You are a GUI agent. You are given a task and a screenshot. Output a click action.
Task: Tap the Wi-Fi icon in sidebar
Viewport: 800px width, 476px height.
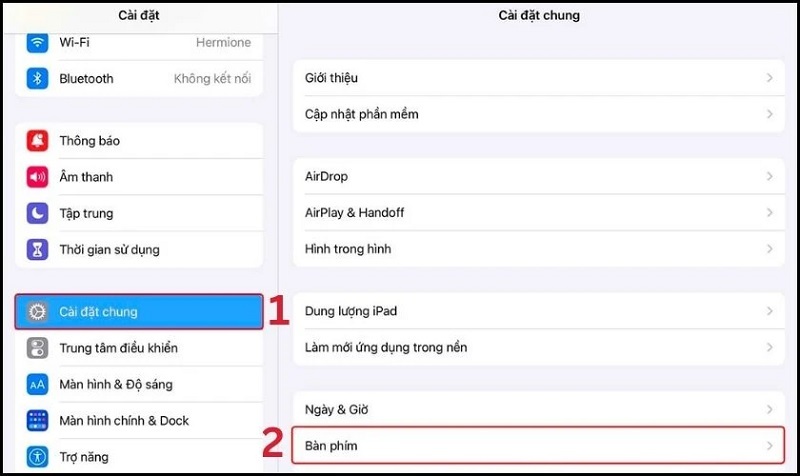(37, 42)
